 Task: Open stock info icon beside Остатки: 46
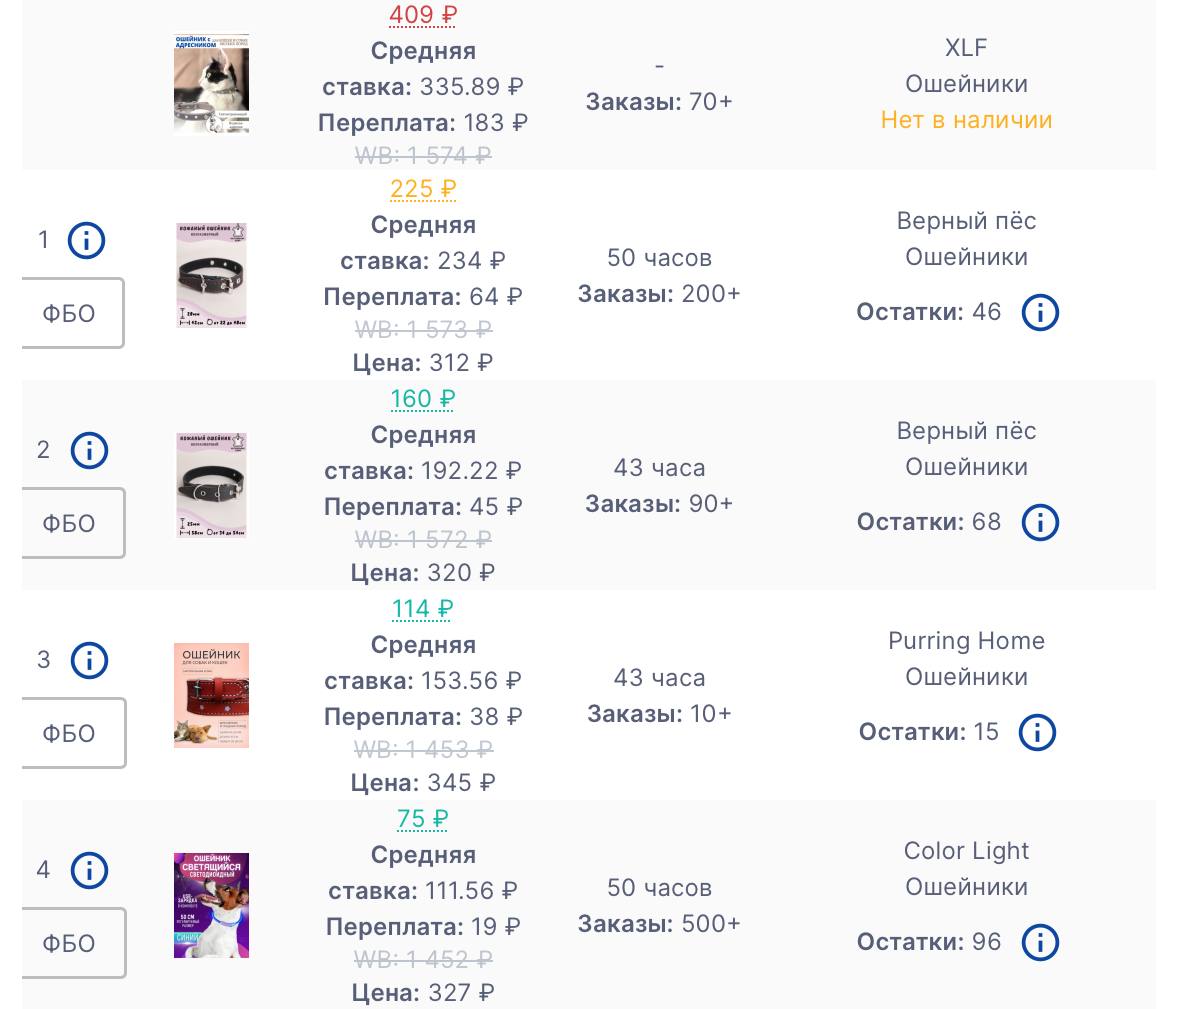coord(1040,313)
